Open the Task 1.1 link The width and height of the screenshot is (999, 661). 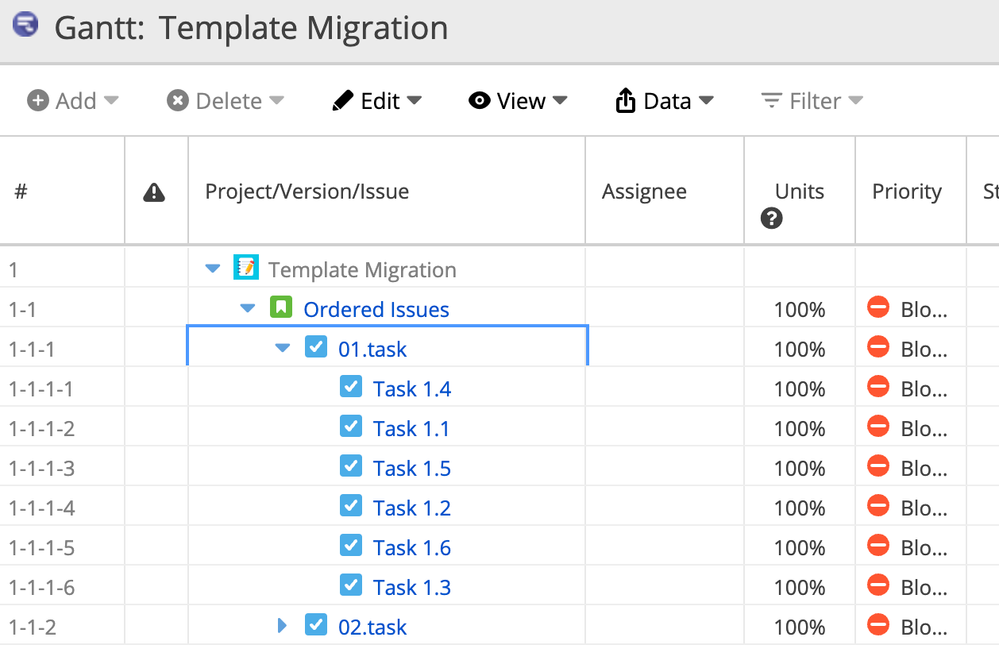click(x=411, y=428)
